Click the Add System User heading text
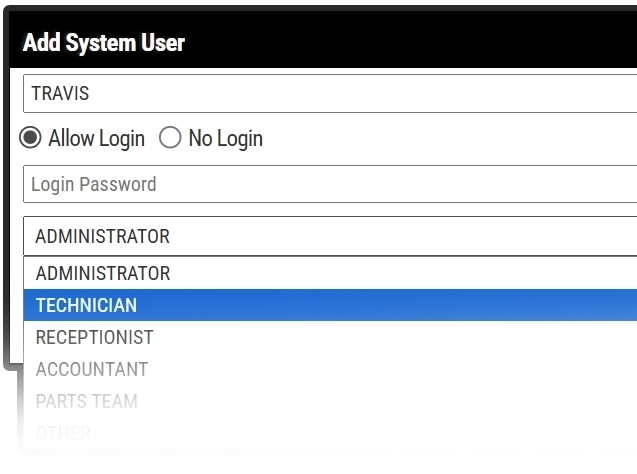The height and width of the screenshot is (474, 637). (104, 42)
